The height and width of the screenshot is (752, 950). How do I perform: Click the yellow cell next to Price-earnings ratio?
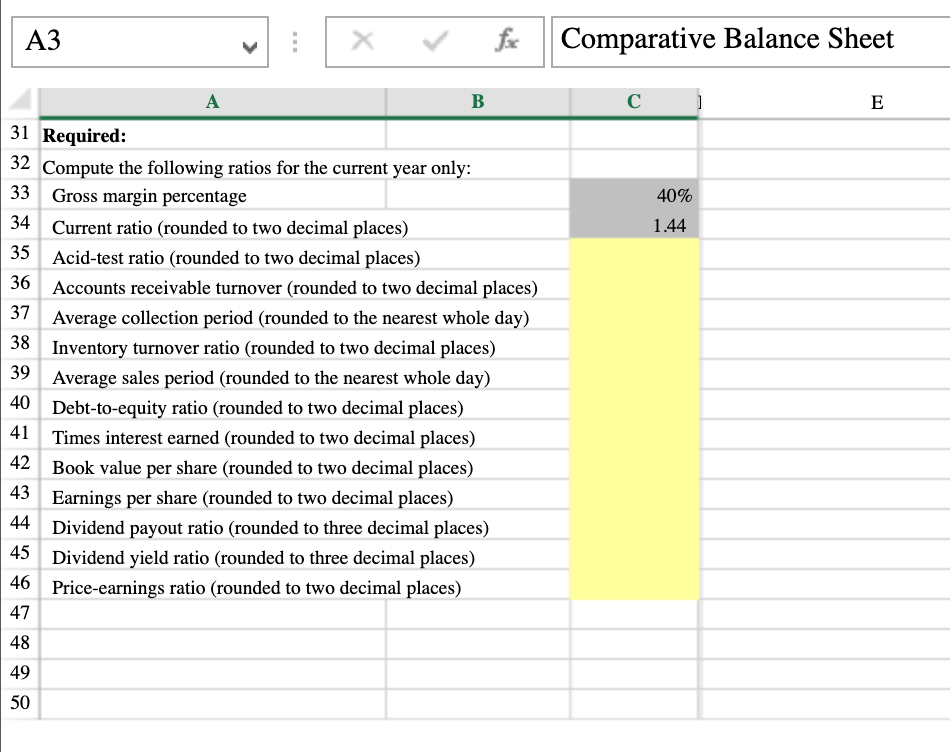pyautogui.click(x=633, y=586)
